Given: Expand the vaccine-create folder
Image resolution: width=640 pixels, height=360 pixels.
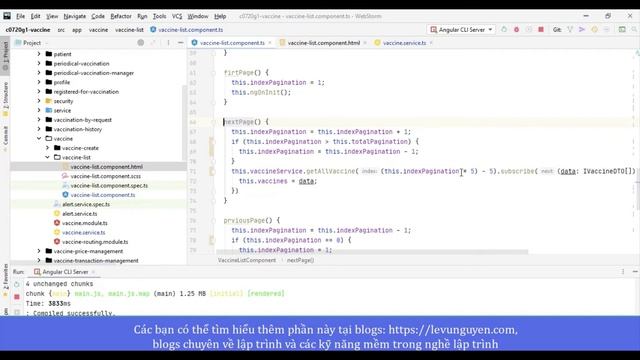Looking at the screenshot, I should click(47, 148).
